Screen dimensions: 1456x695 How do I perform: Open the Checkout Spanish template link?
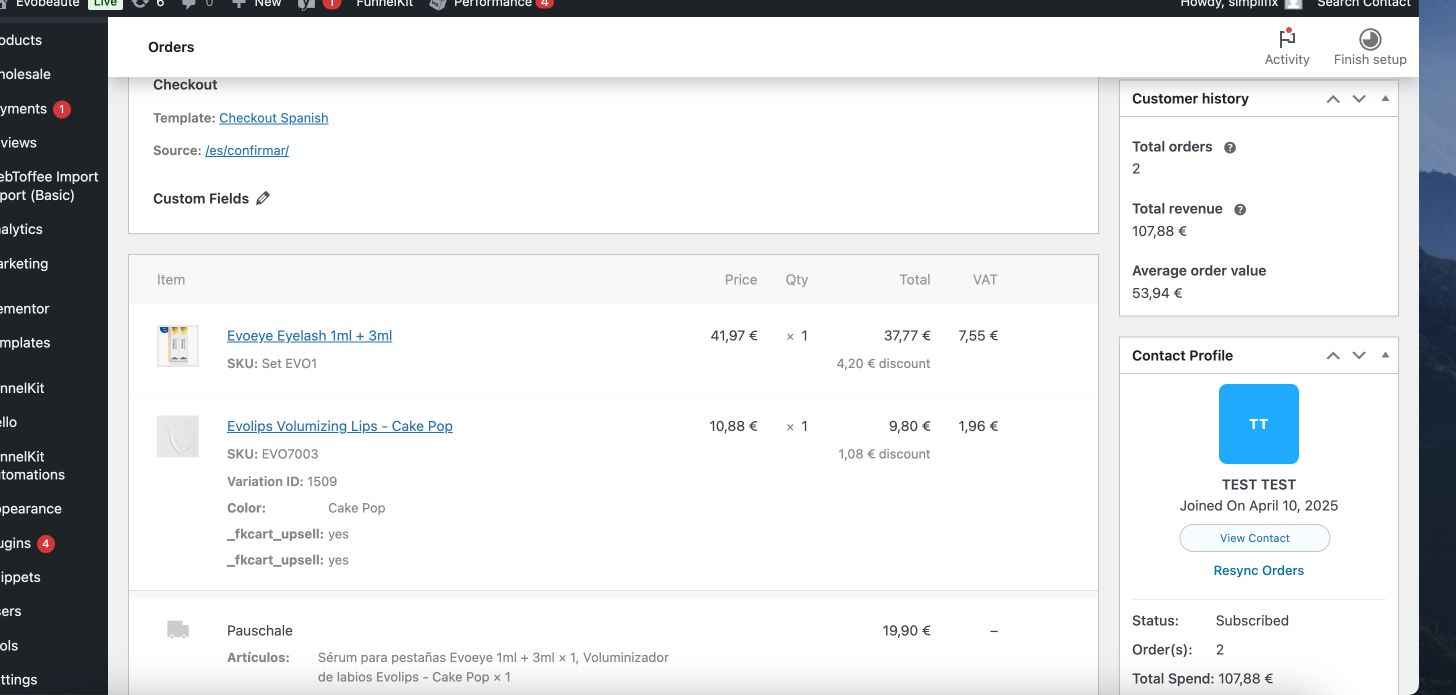(273, 118)
